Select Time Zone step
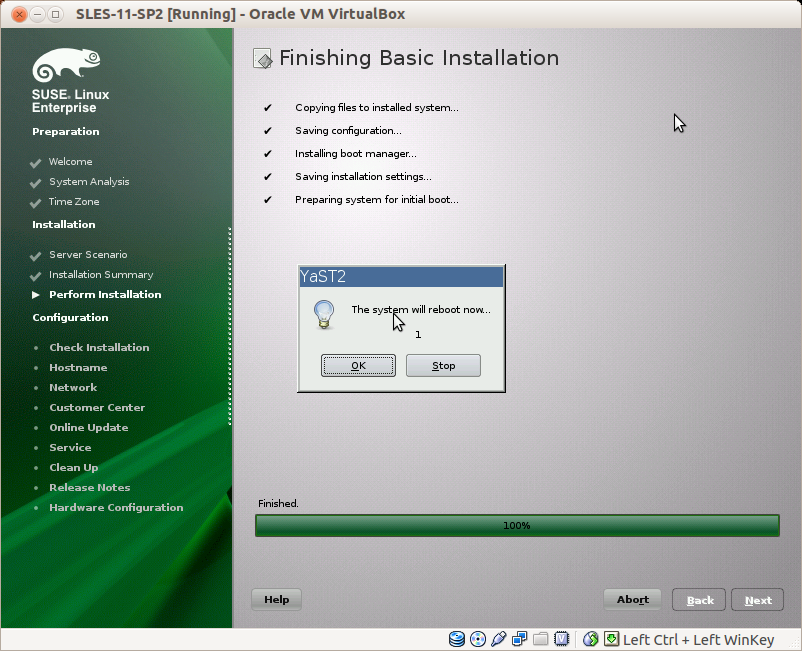This screenshot has height=651, width=802. coord(74,201)
